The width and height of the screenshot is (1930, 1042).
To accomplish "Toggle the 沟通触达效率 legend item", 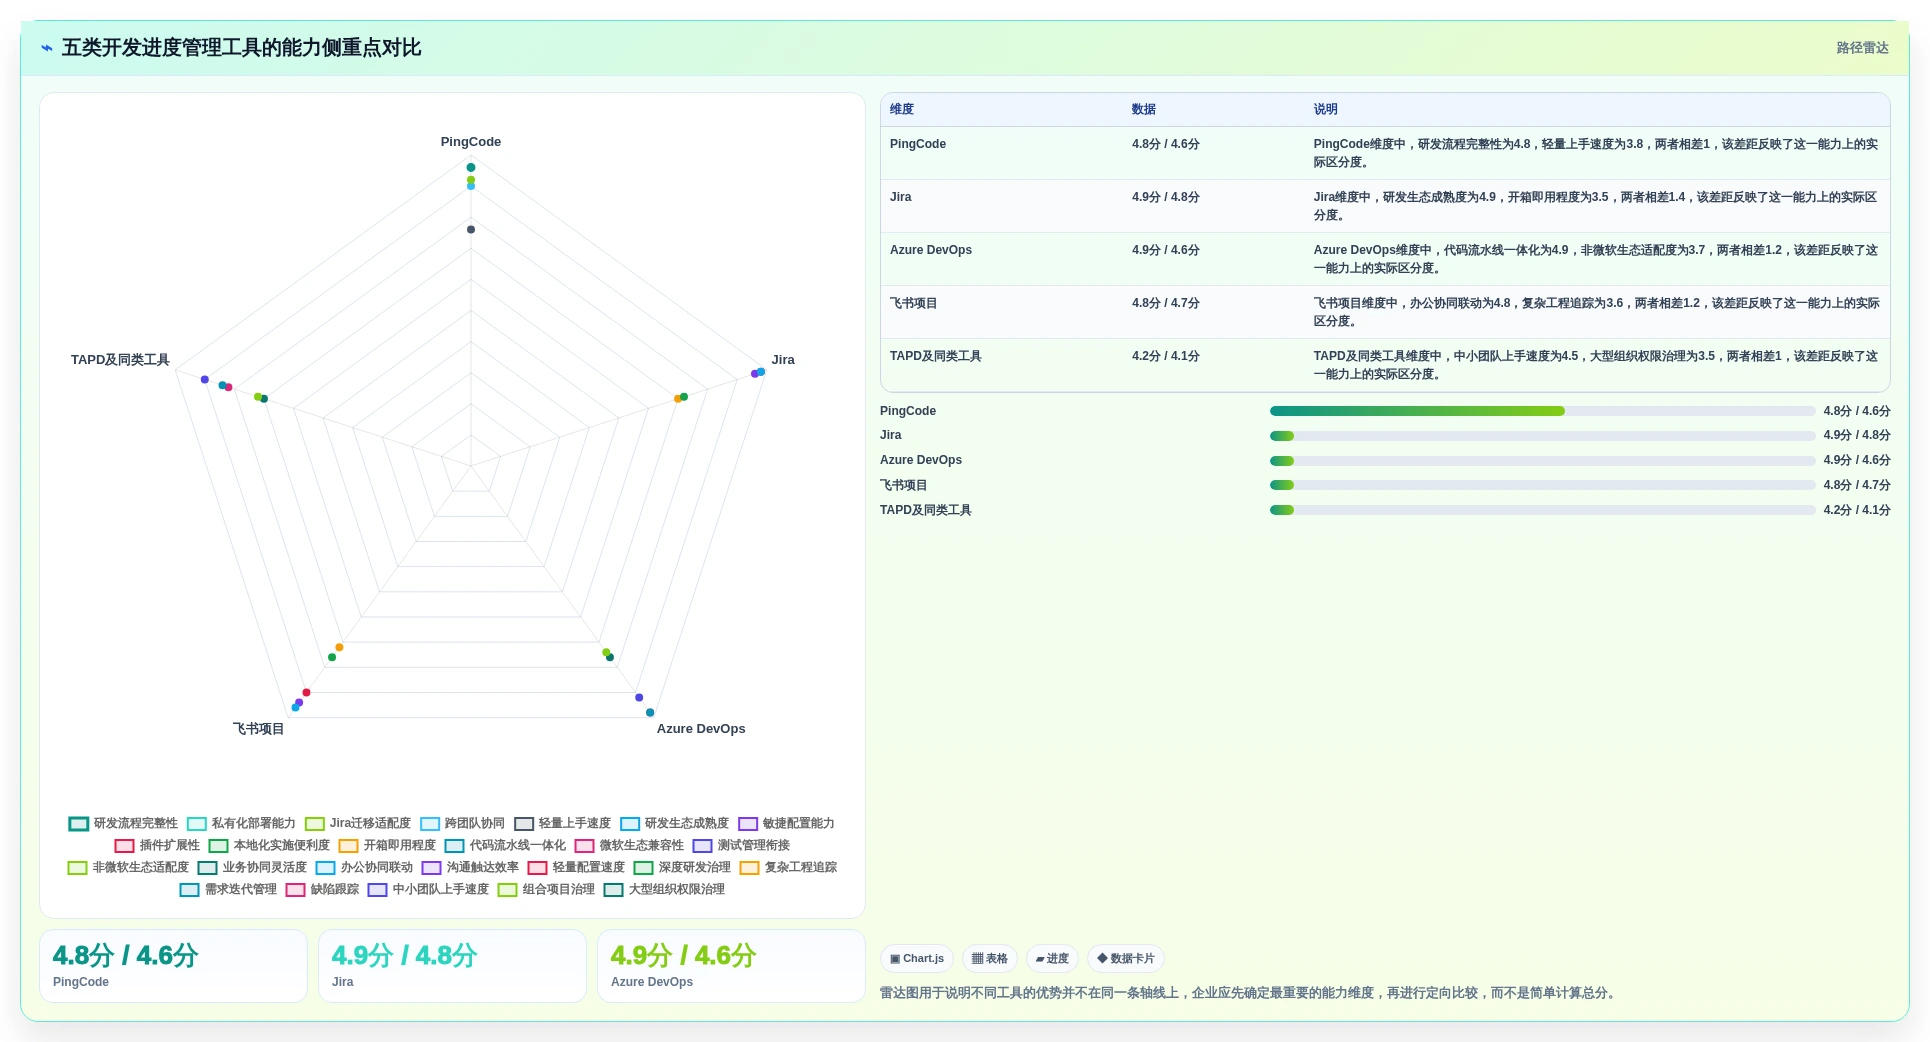I will (470, 867).
